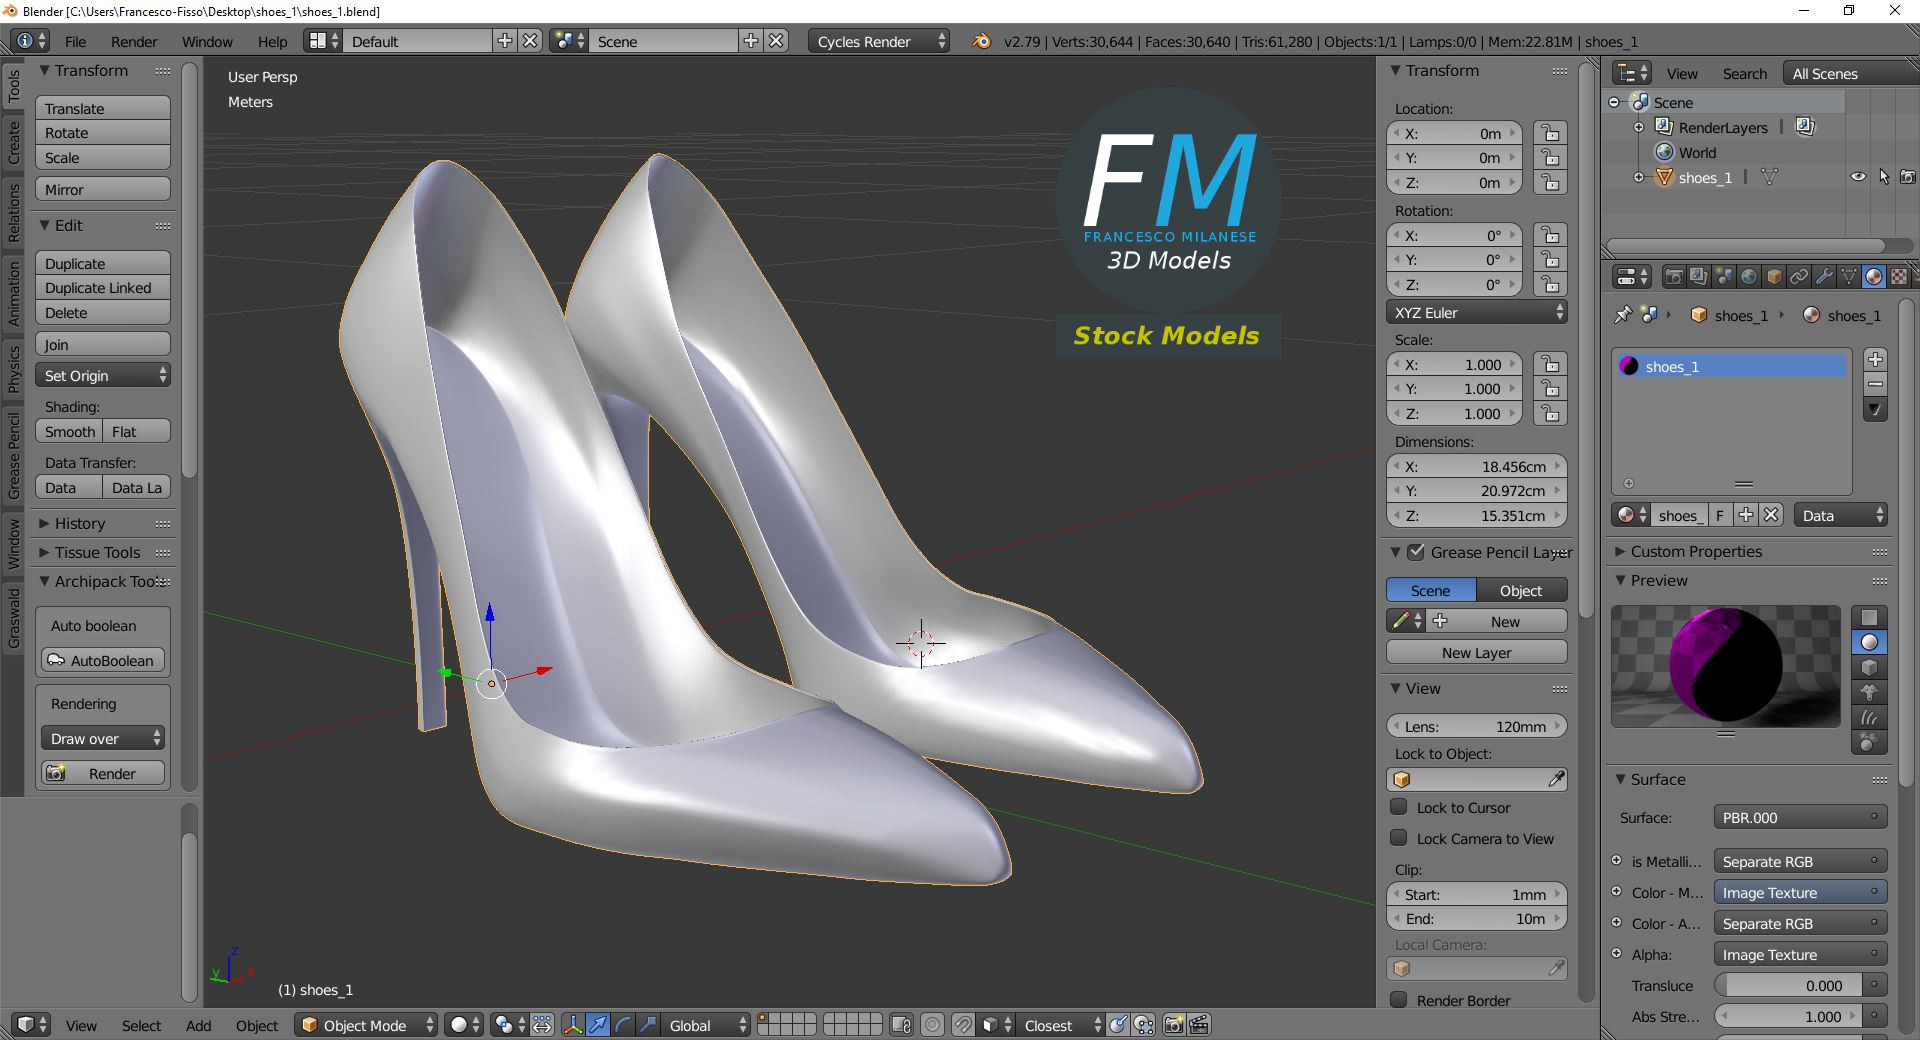
Task: Toggle 3D manipulator axes icon
Action: point(573,1025)
